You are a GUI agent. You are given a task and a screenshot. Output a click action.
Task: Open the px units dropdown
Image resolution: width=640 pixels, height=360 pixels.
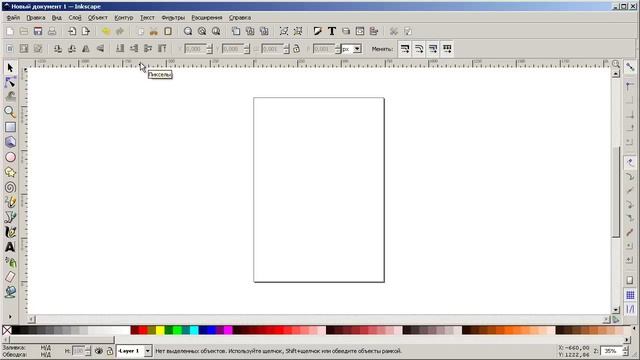[357, 49]
